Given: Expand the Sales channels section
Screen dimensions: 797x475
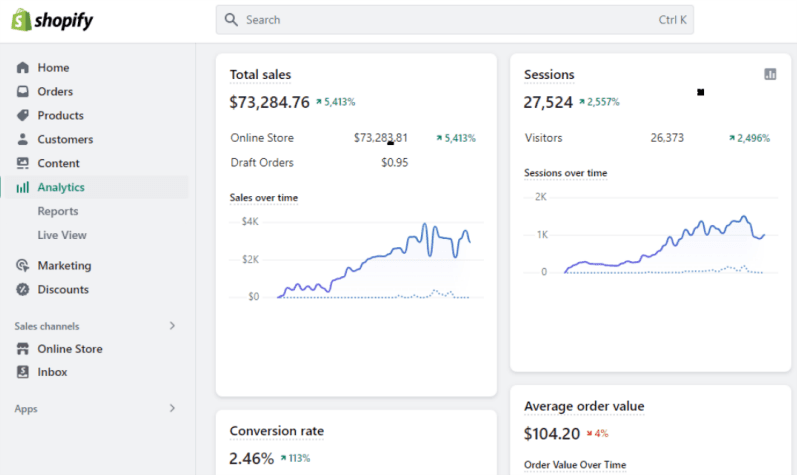Looking at the screenshot, I should click(x=172, y=326).
